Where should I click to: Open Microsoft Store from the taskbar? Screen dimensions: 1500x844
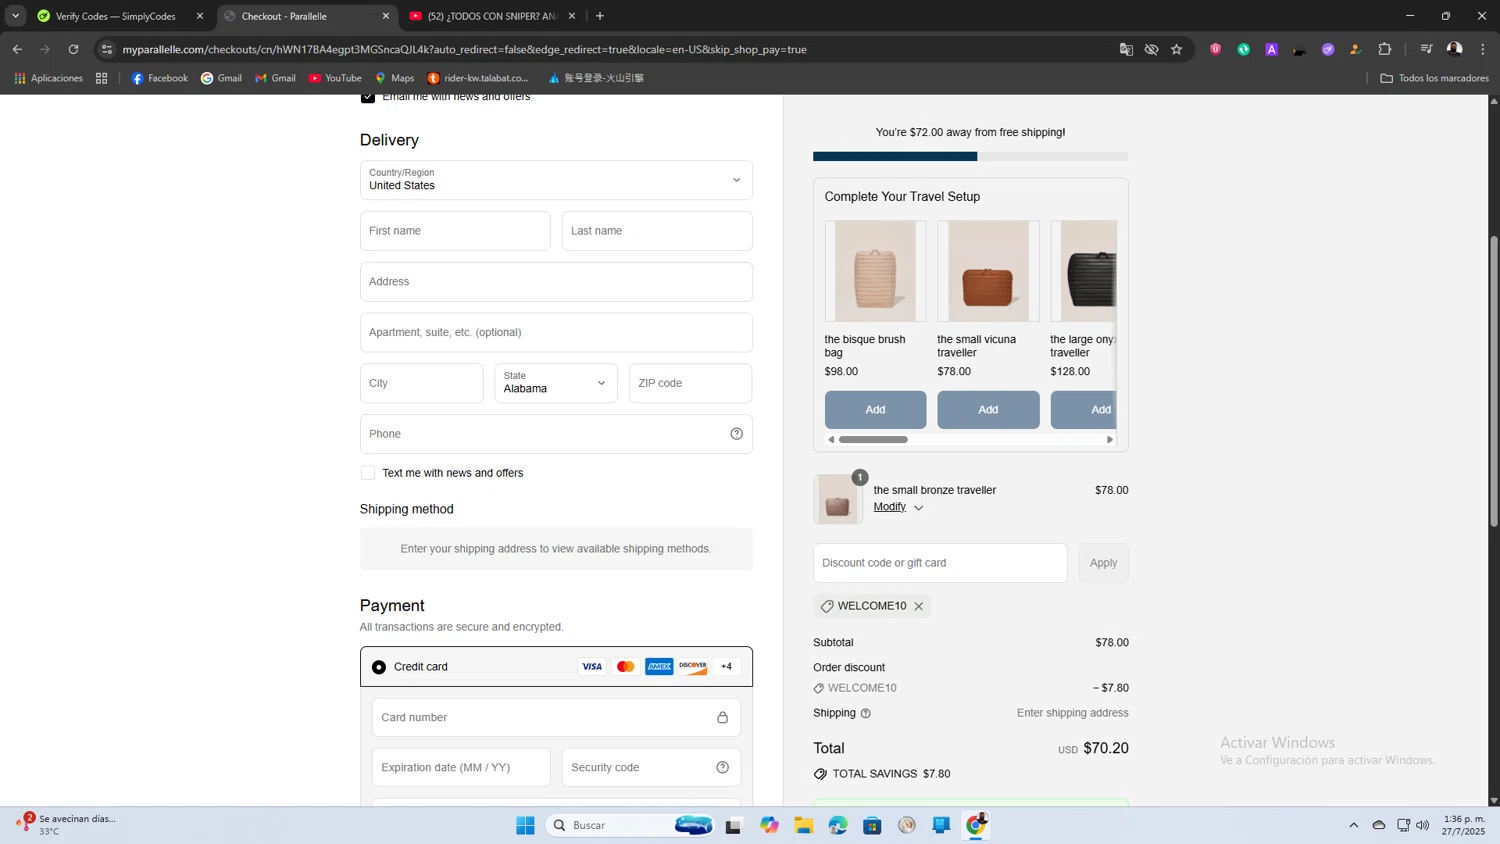coord(872,825)
